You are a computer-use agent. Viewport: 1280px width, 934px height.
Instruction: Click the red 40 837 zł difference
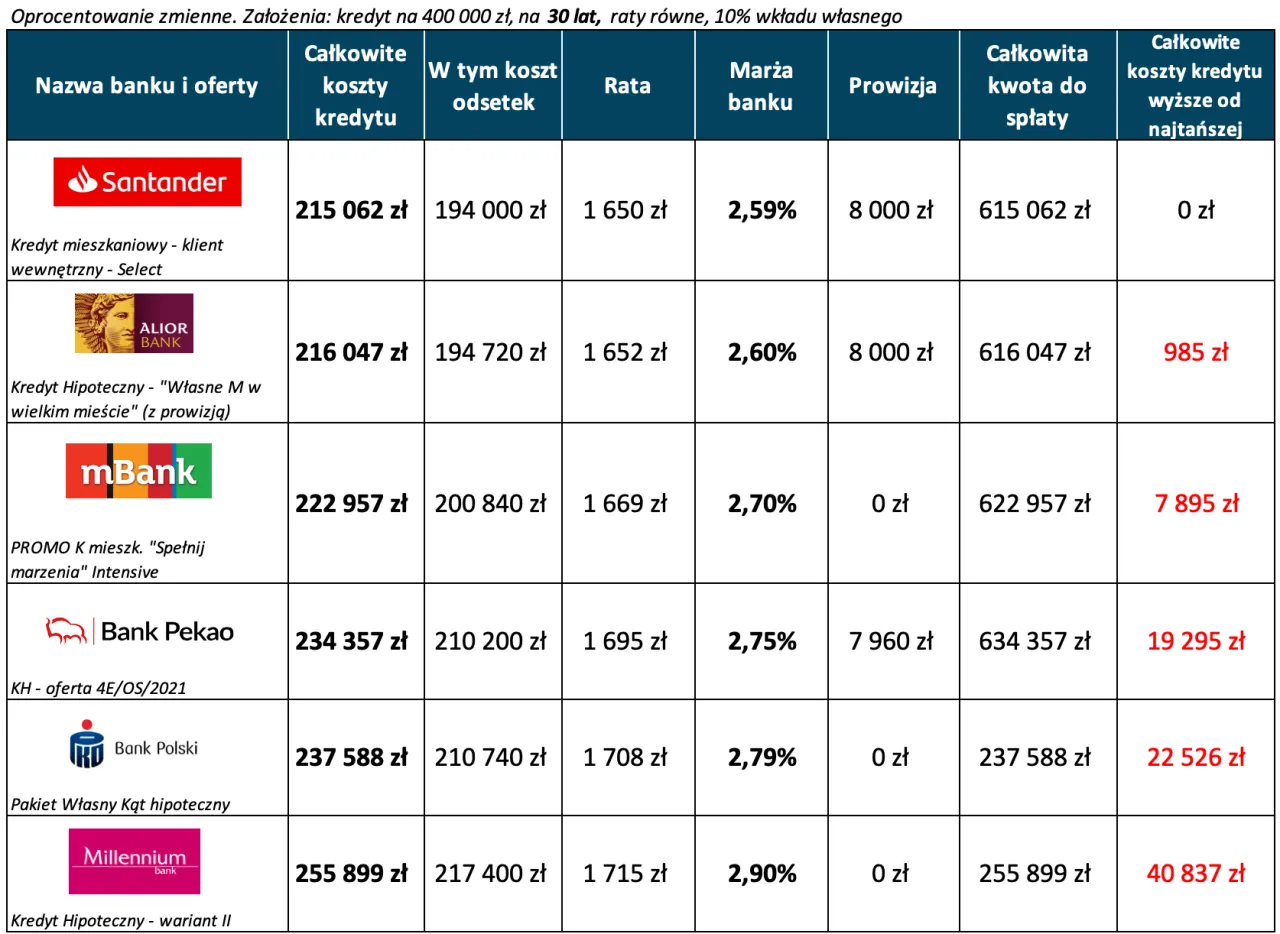[x=1196, y=874]
